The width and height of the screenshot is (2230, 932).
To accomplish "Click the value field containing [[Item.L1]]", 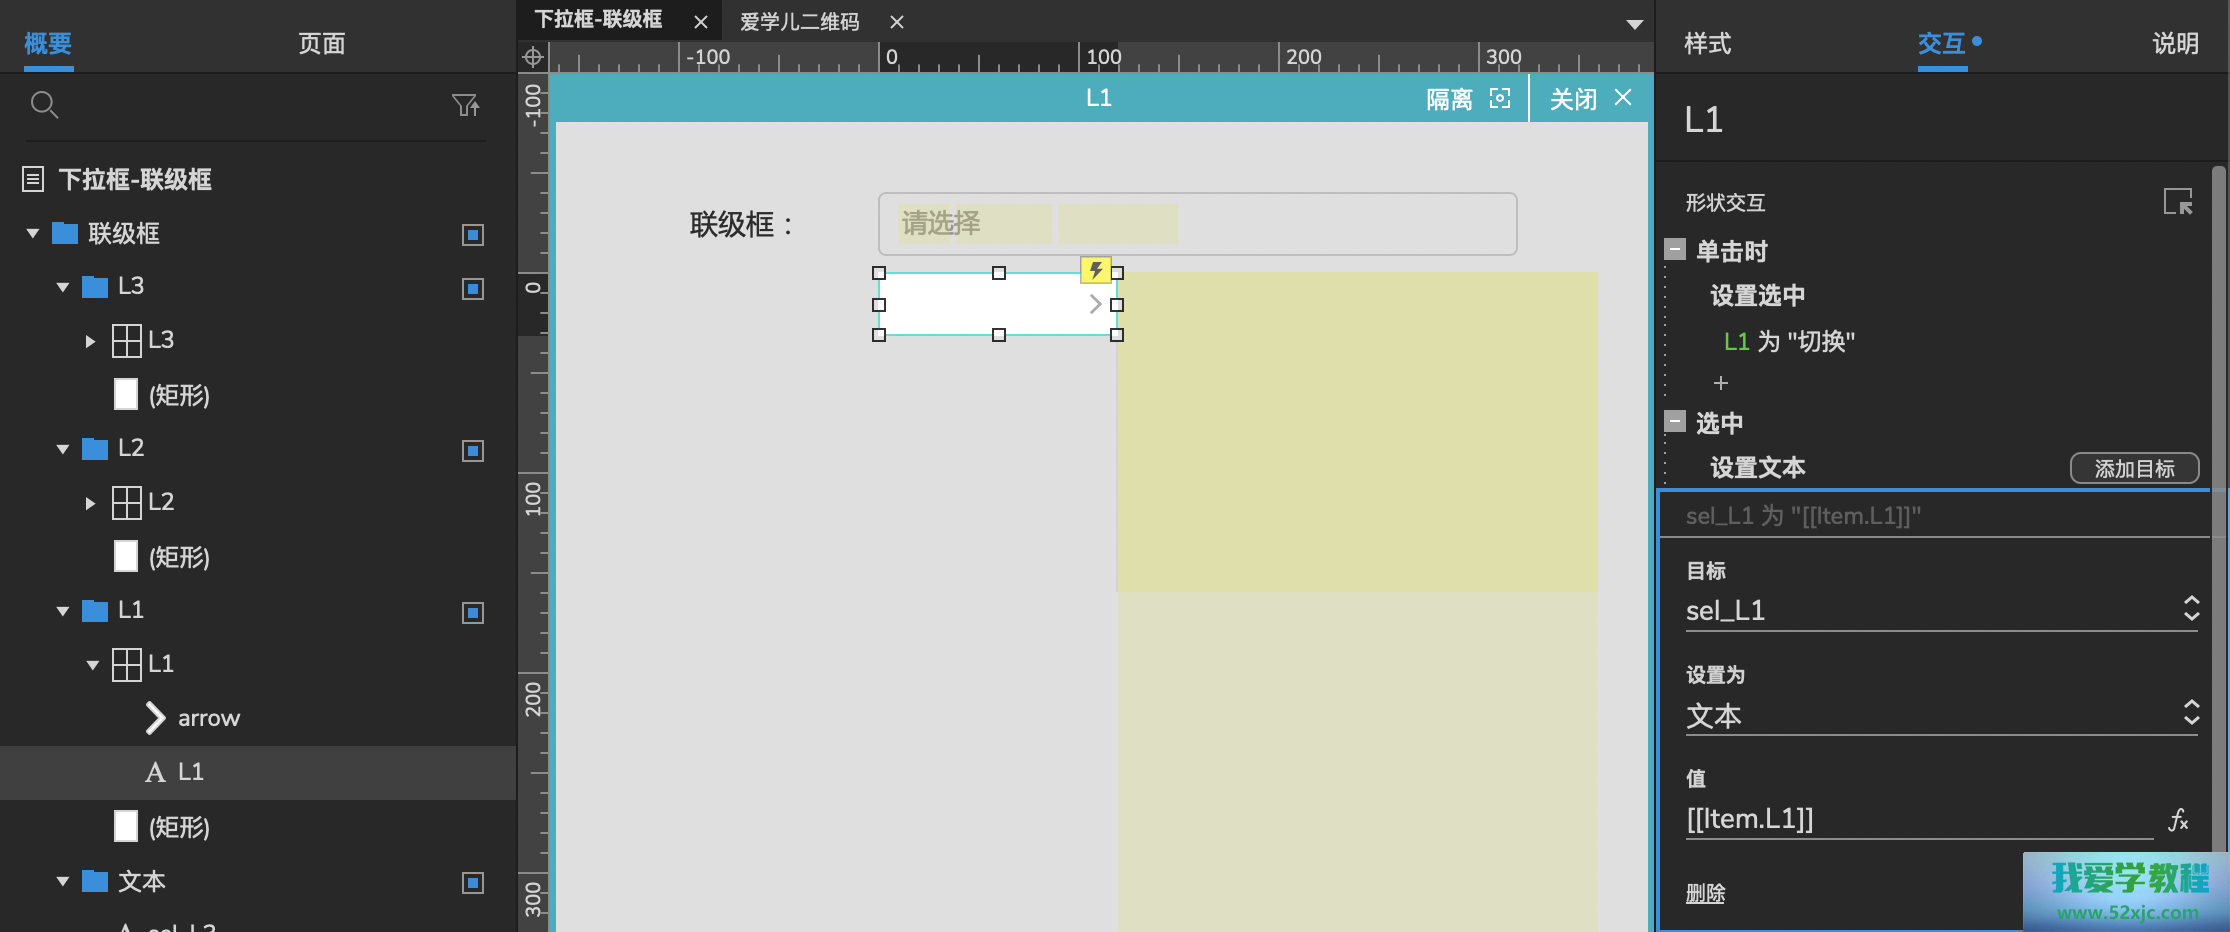I will (x=1915, y=819).
